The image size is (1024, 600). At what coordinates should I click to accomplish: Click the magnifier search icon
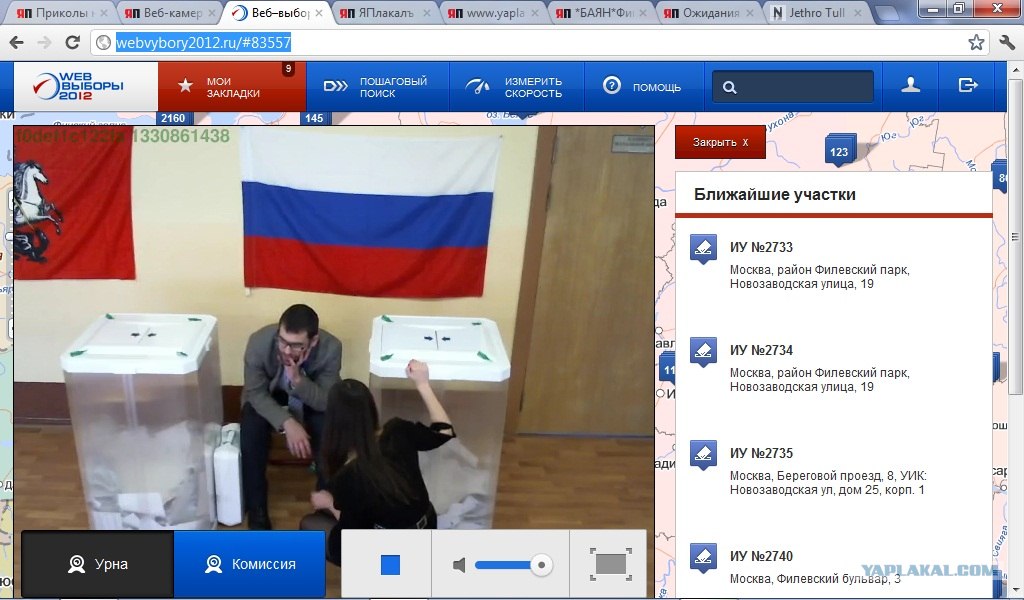729,87
